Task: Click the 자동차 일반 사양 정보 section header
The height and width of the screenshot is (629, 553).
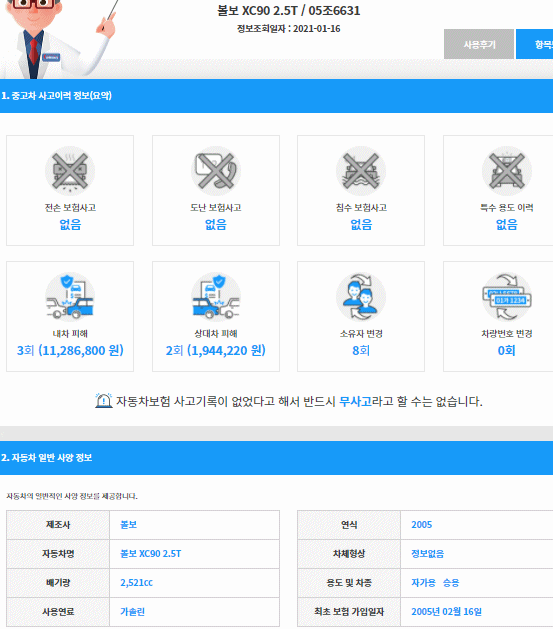Action: (276, 458)
